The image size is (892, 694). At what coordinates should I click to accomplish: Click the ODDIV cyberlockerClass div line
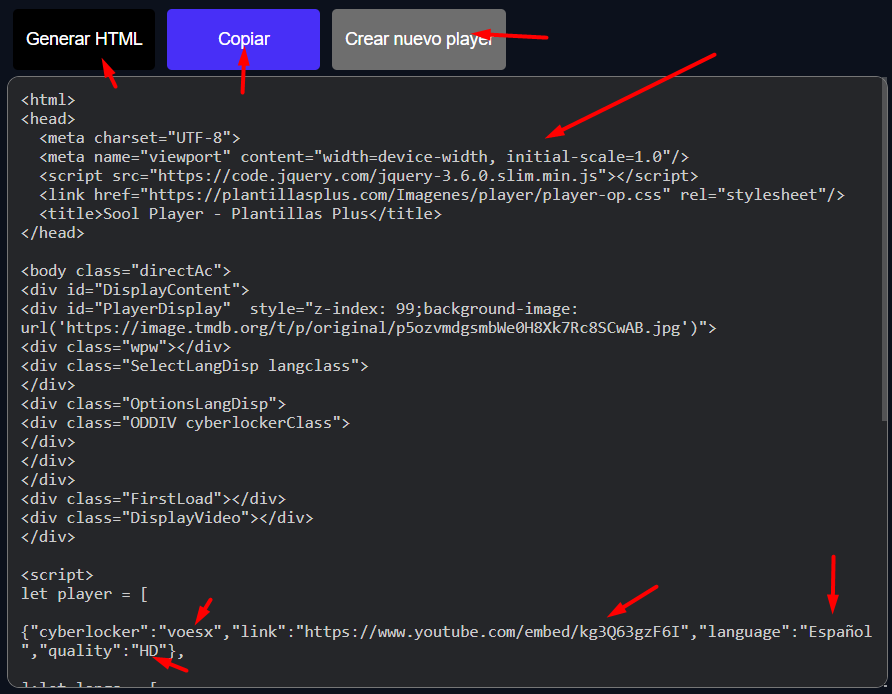pos(185,423)
